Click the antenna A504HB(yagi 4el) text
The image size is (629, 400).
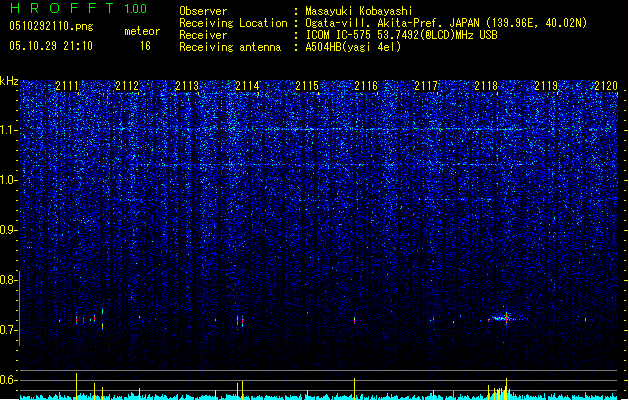click(353, 47)
